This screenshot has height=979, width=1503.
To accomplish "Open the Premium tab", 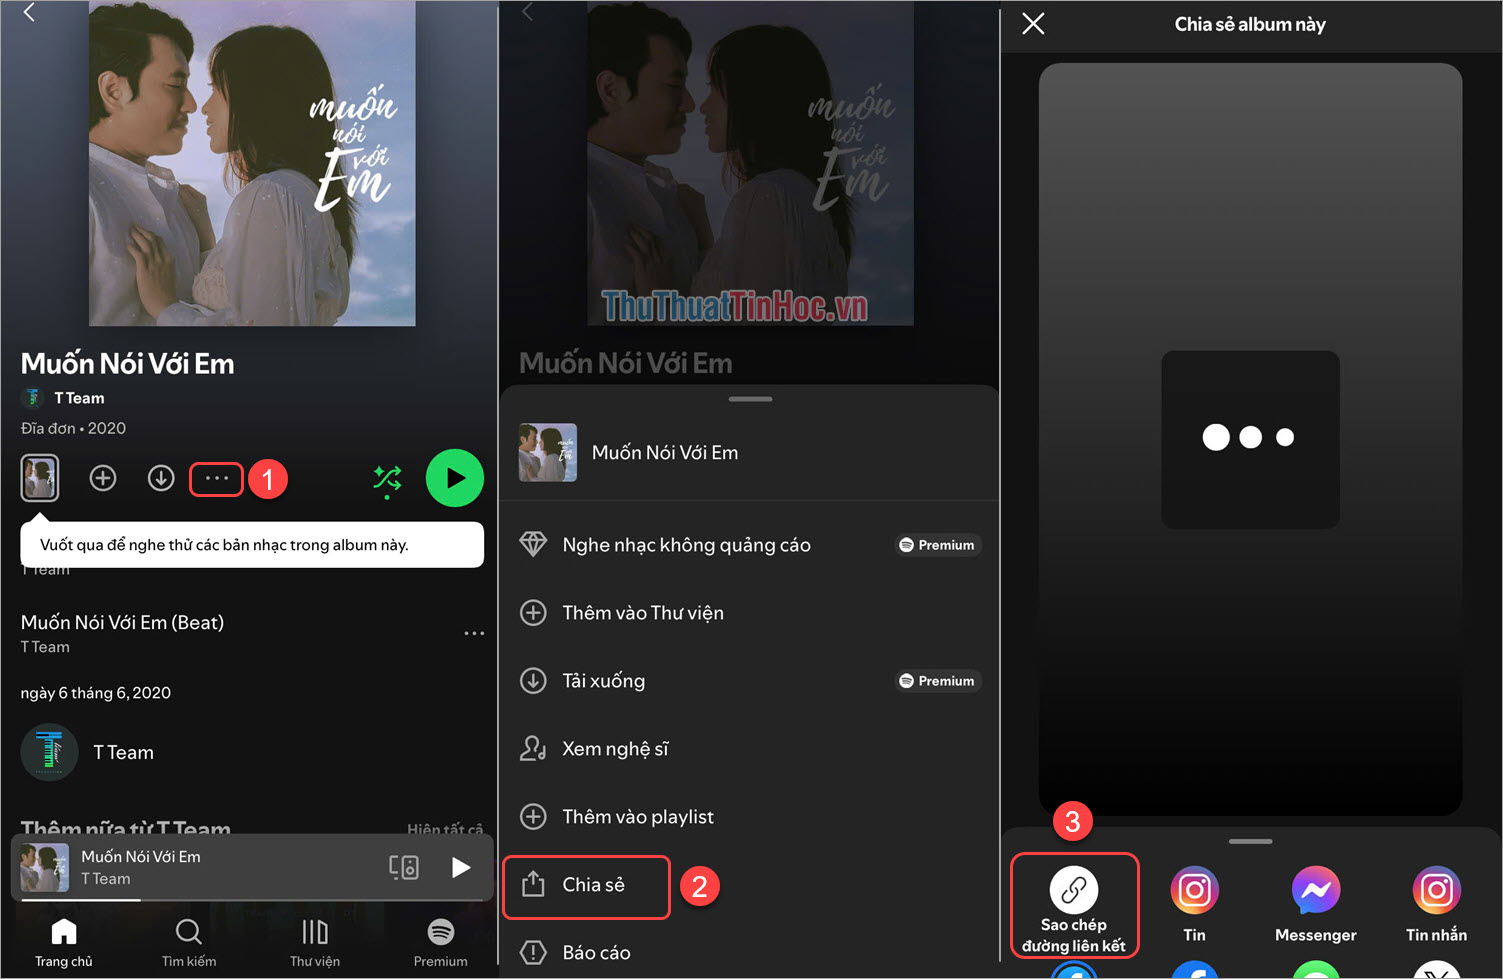I will 441,943.
